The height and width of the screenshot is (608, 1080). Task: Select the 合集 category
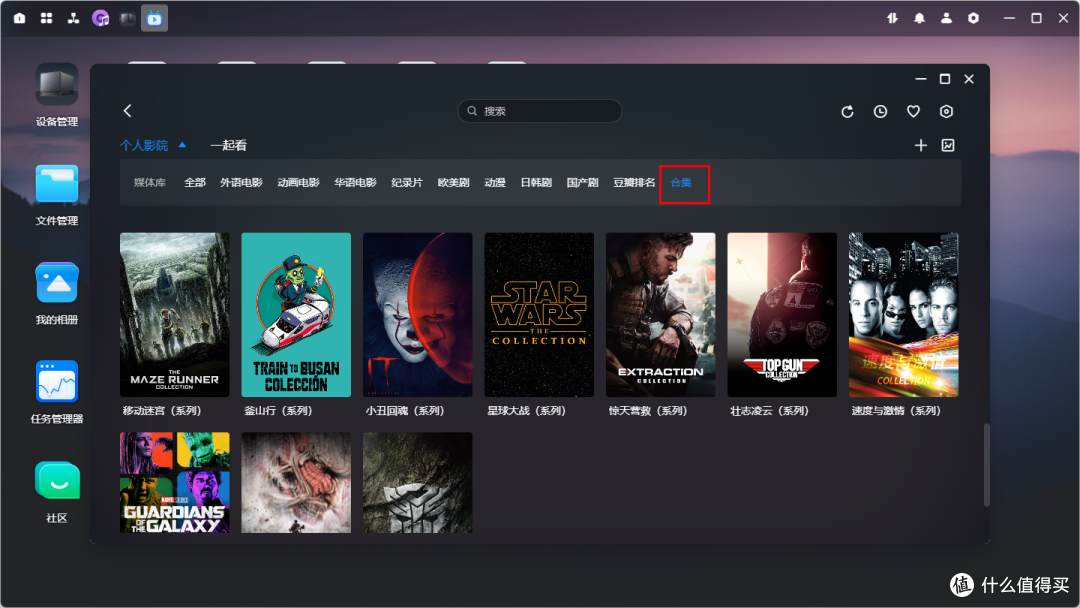681,182
